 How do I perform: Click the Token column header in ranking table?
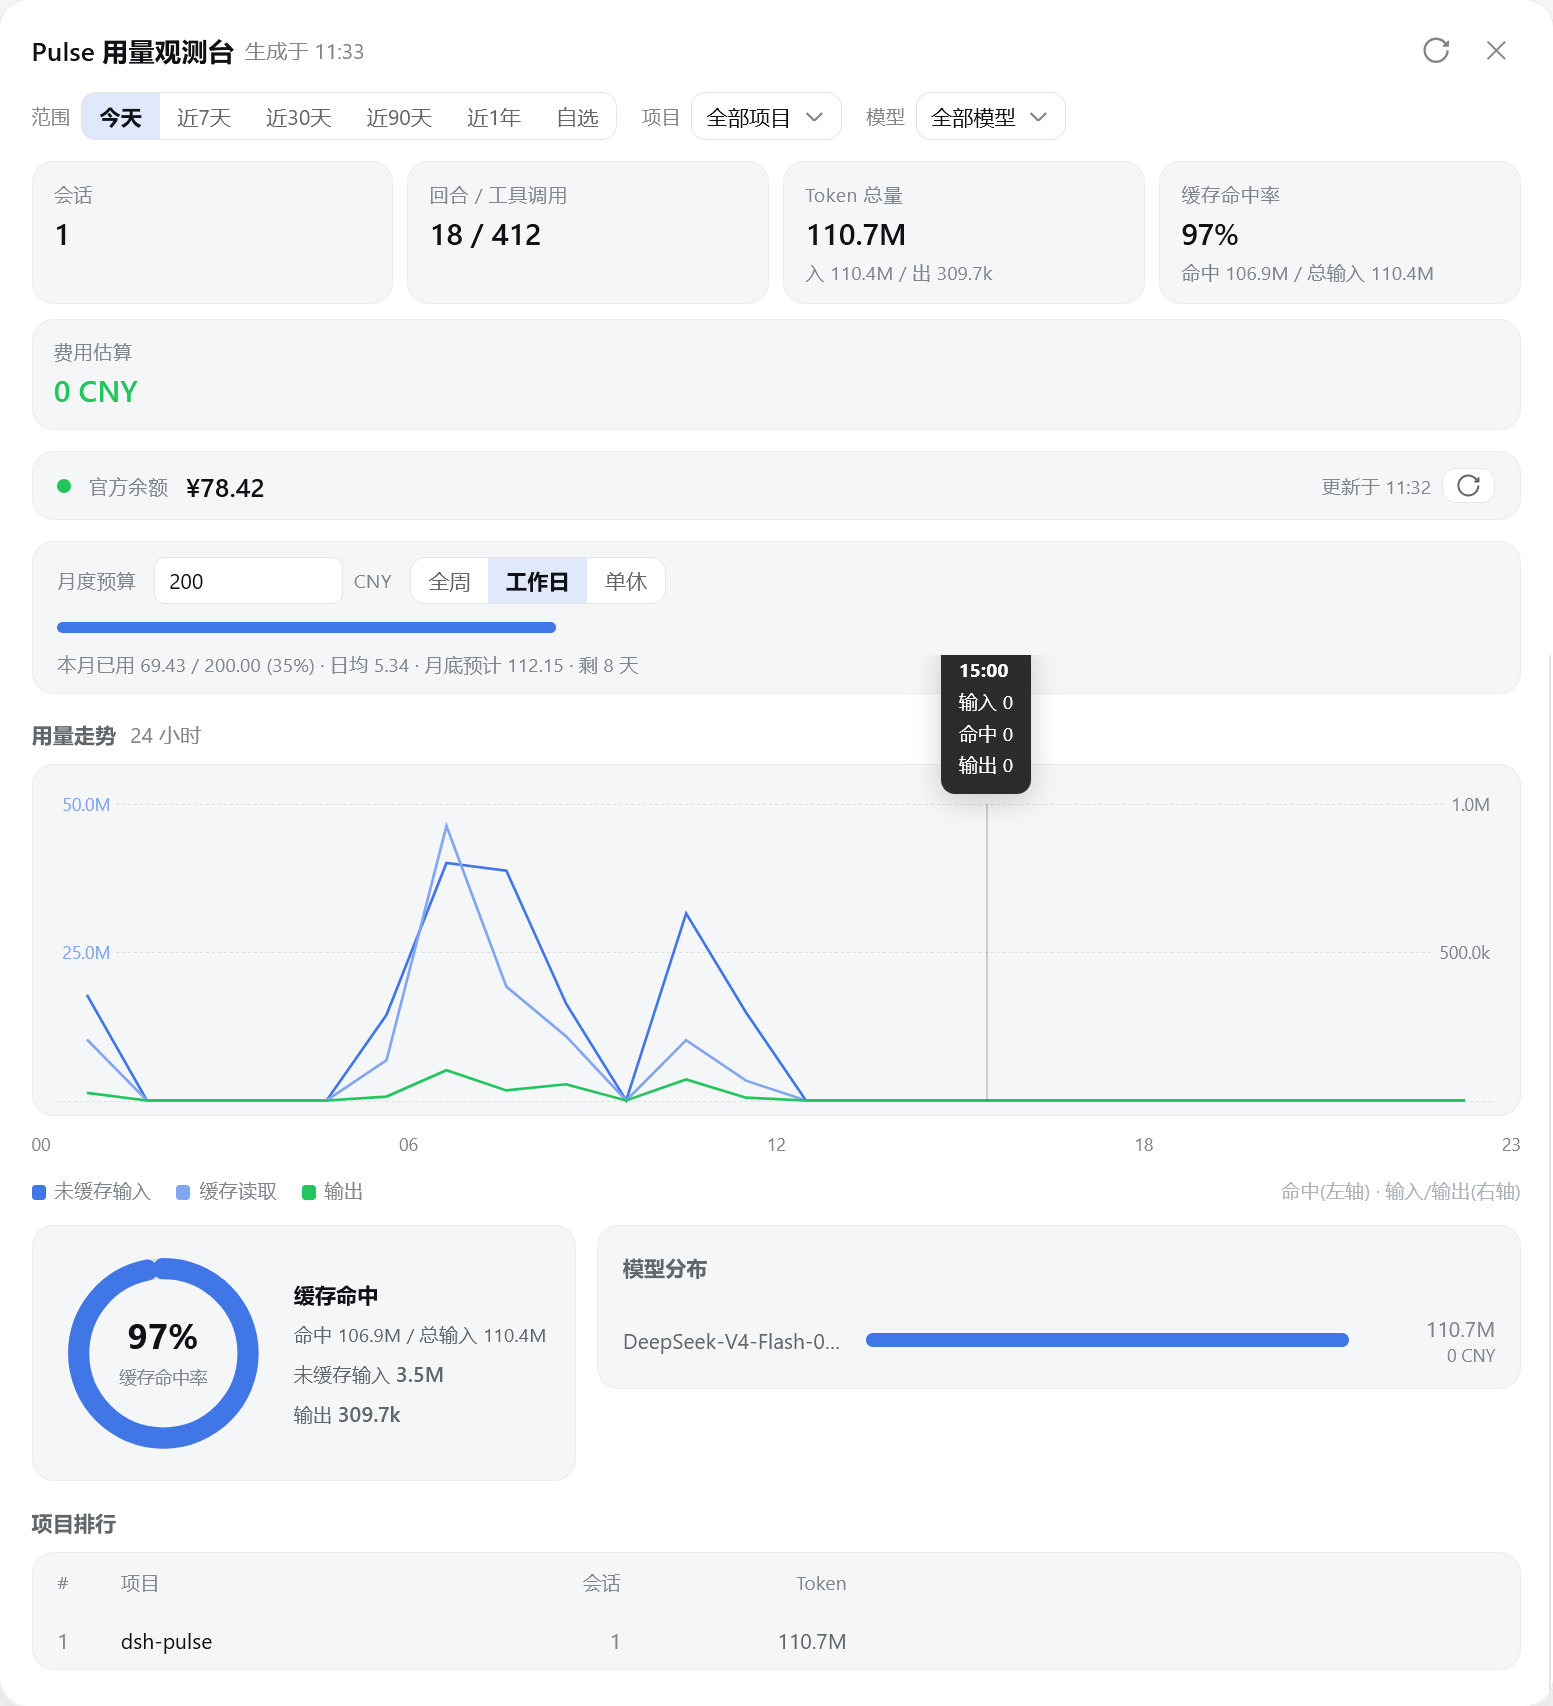click(x=821, y=1583)
